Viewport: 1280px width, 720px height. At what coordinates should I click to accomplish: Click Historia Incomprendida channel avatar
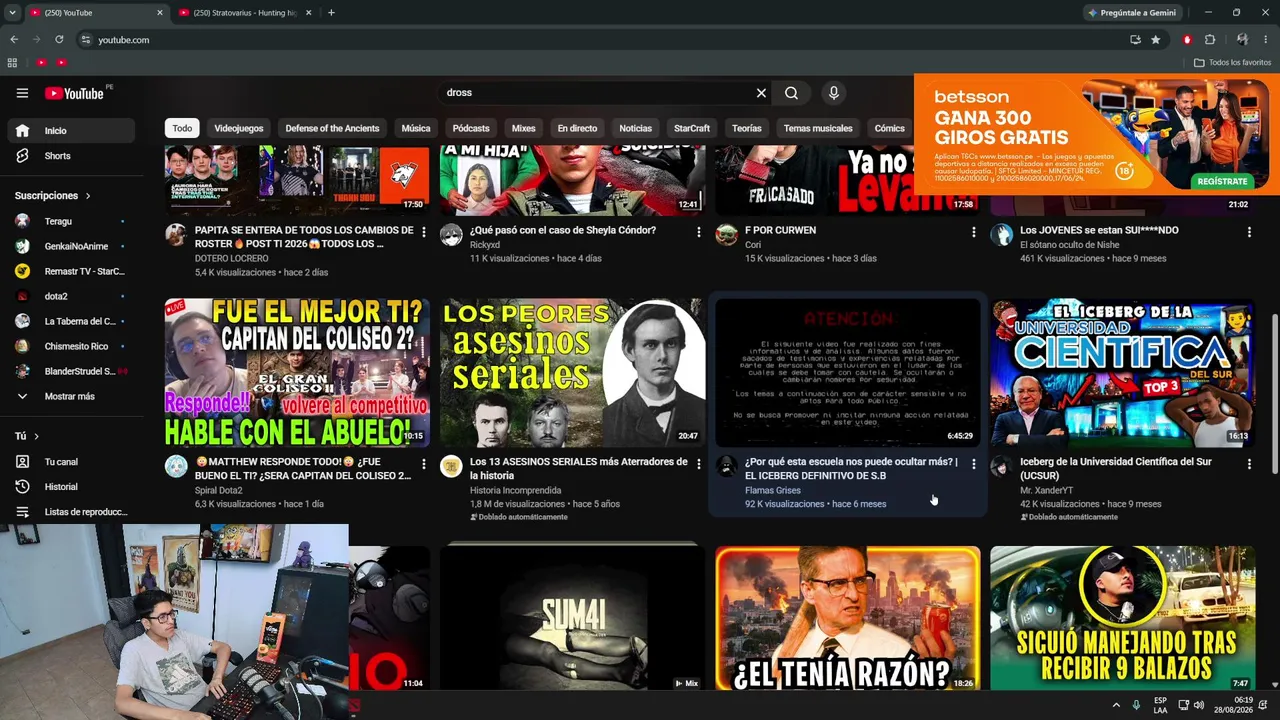tap(451, 467)
